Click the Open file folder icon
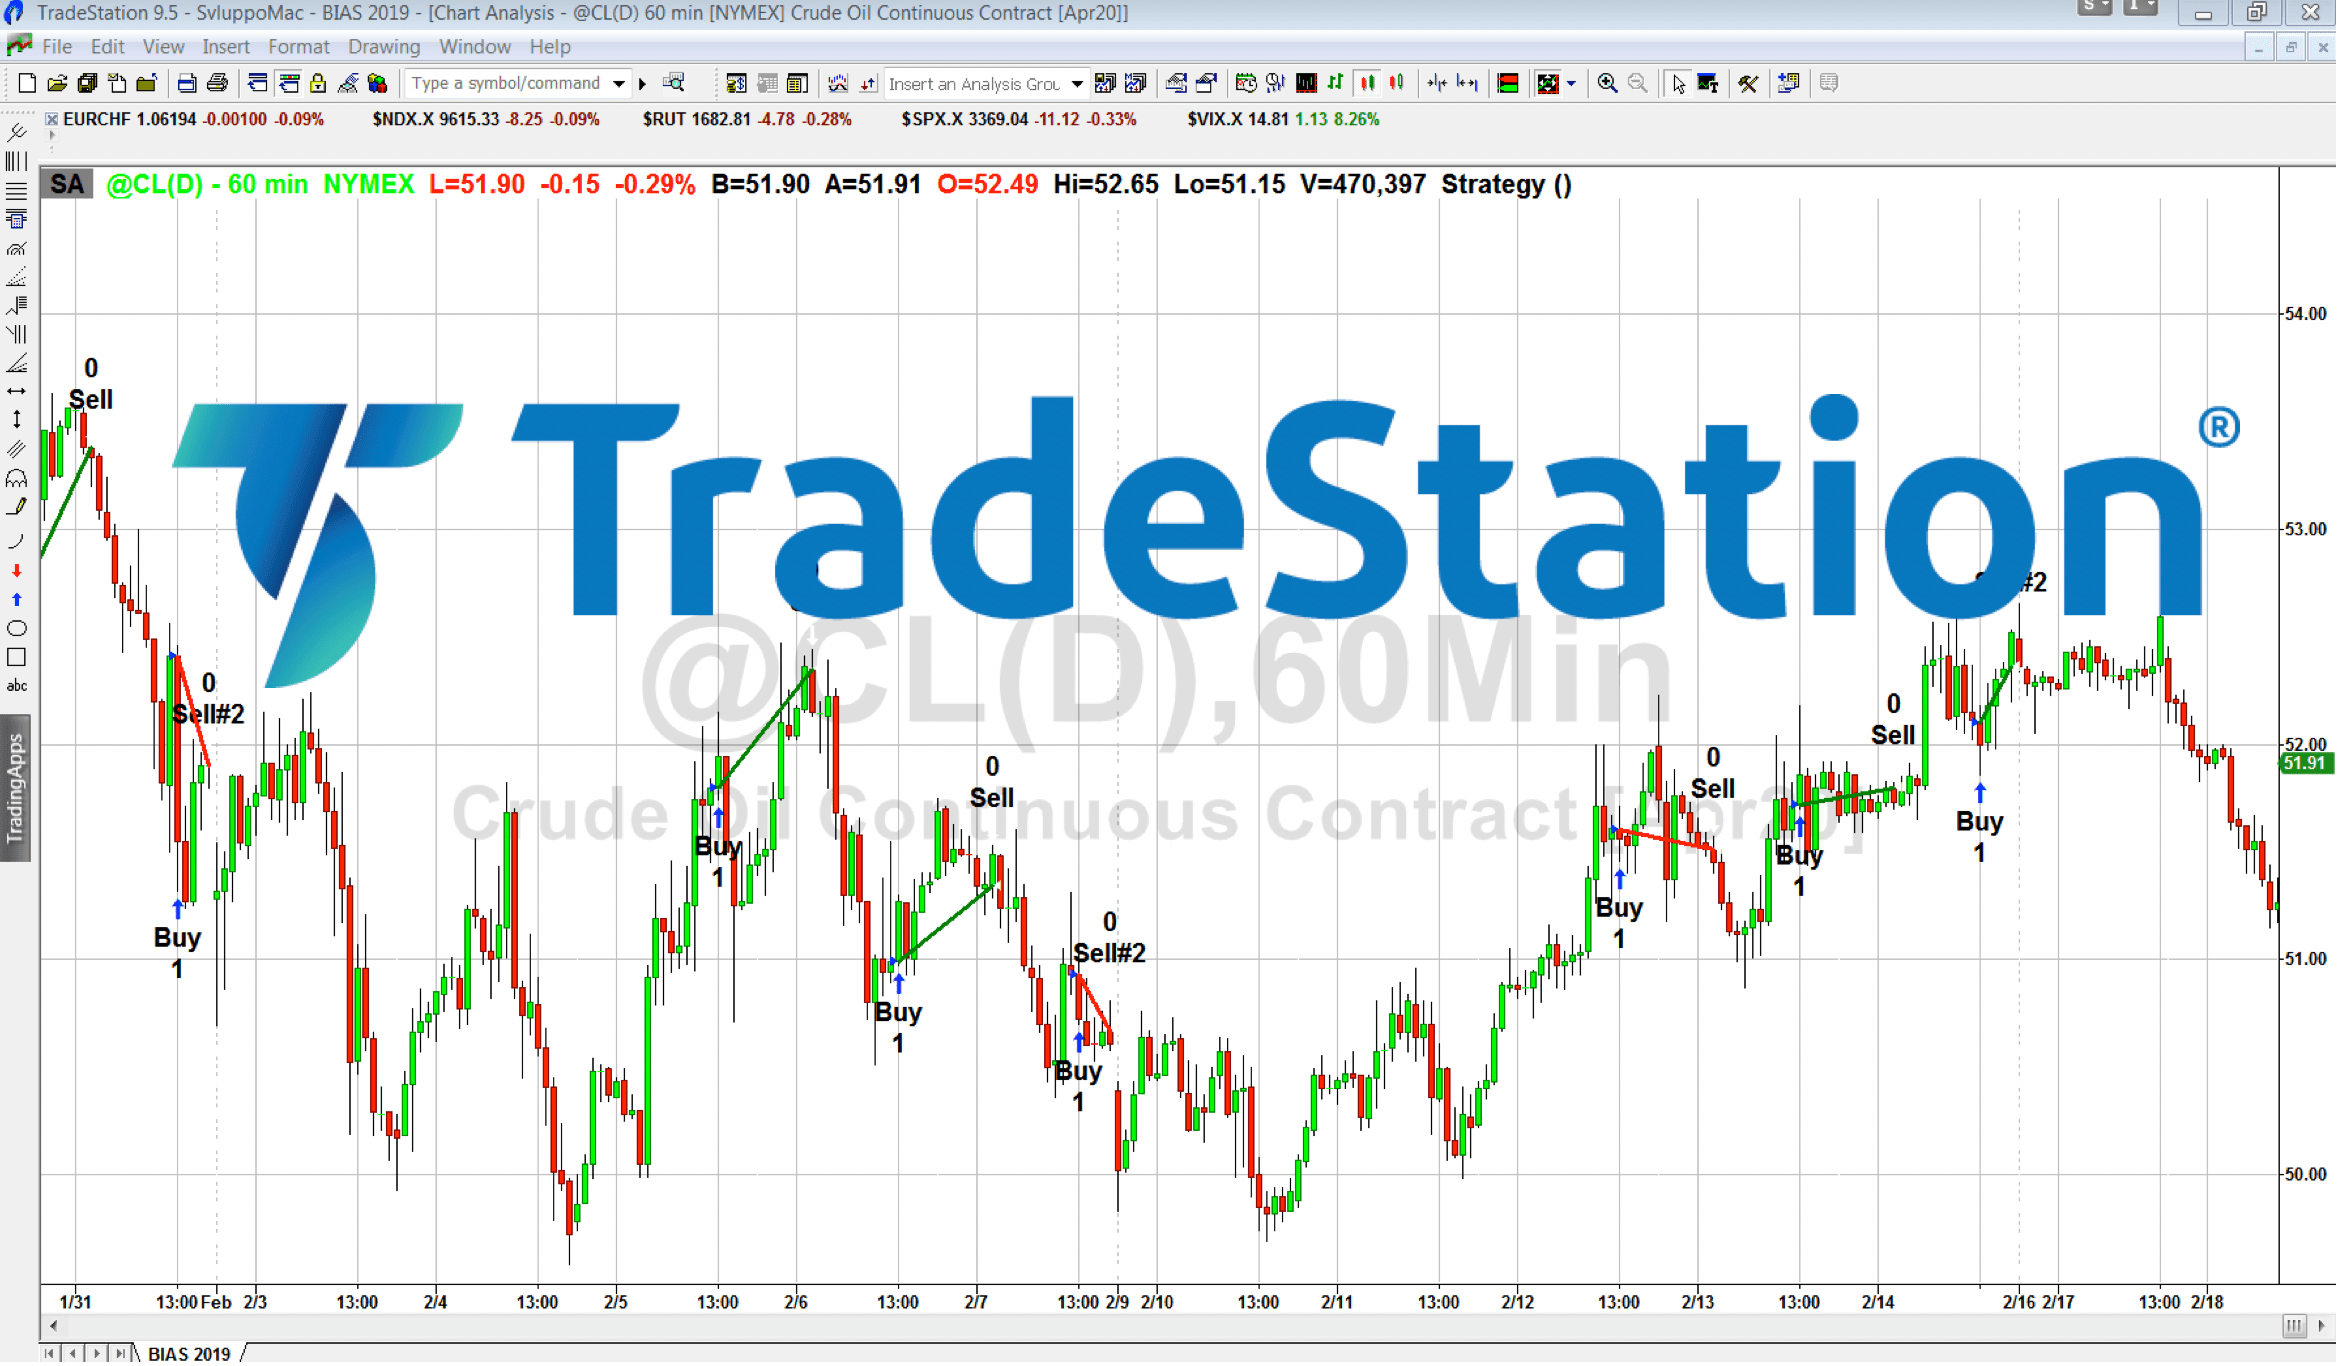The height and width of the screenshot is (1366, 2338). pyautogui.click(x=57, y=84)
